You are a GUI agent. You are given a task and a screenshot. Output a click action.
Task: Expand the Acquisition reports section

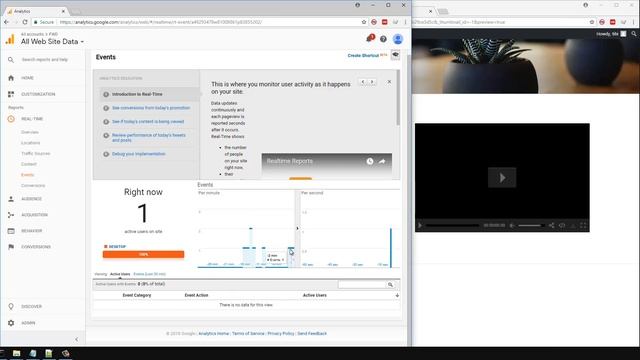coord(34,215)
